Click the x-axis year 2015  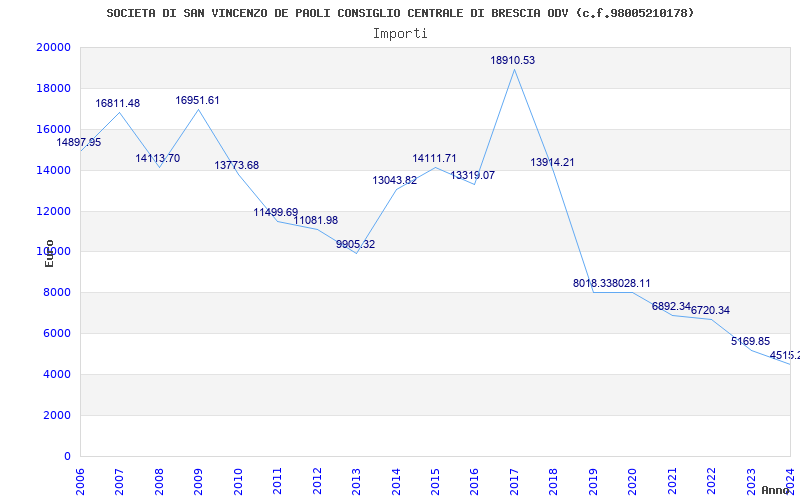pyautogui.click(x=435, y=481)
